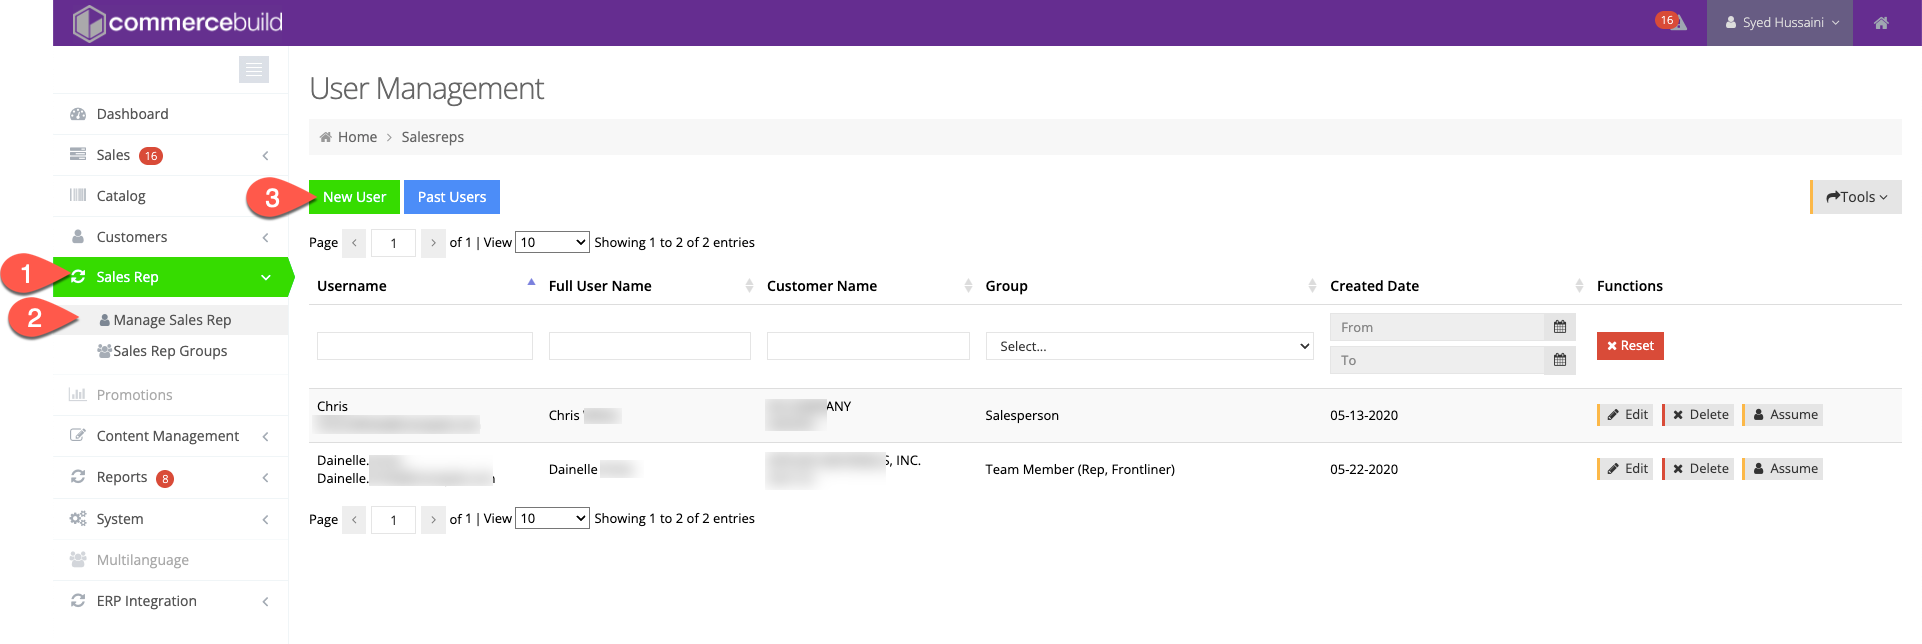Viewport: 1922px width, 644px height.
Task: Open the Catalog menu item
Action: [121, 196]
